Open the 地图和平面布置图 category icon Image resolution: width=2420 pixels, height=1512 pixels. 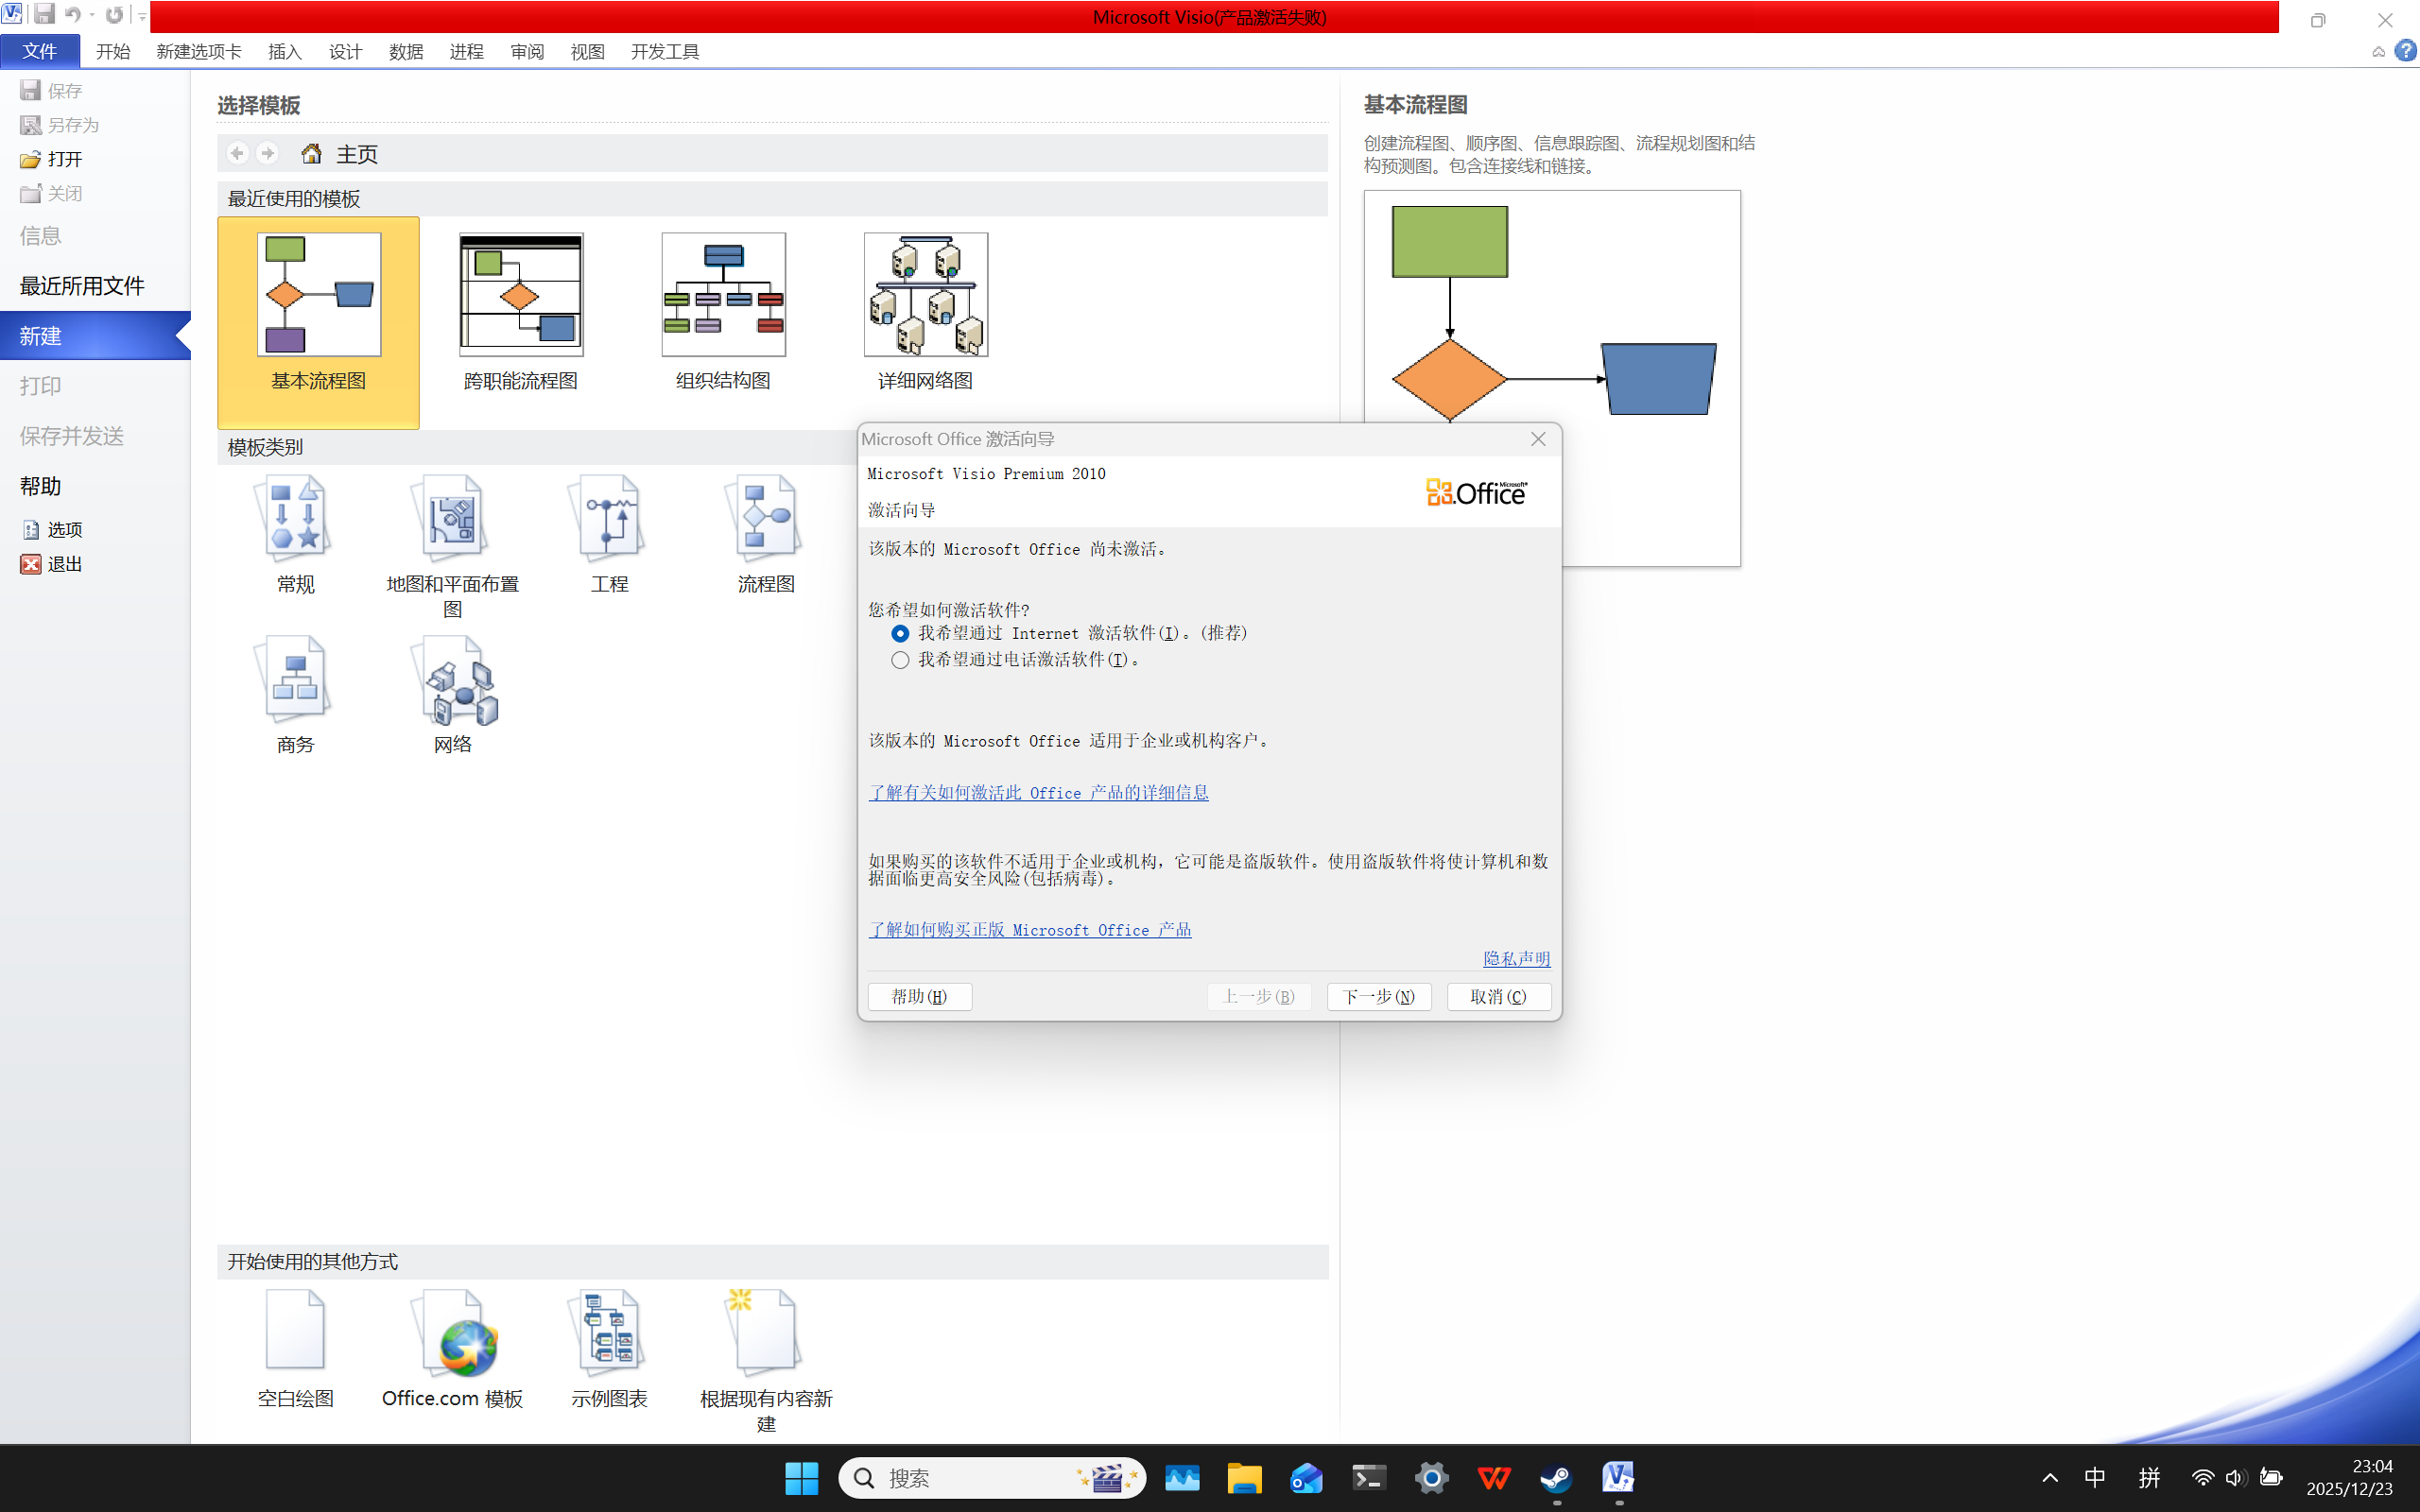click(x=452, y=517)
